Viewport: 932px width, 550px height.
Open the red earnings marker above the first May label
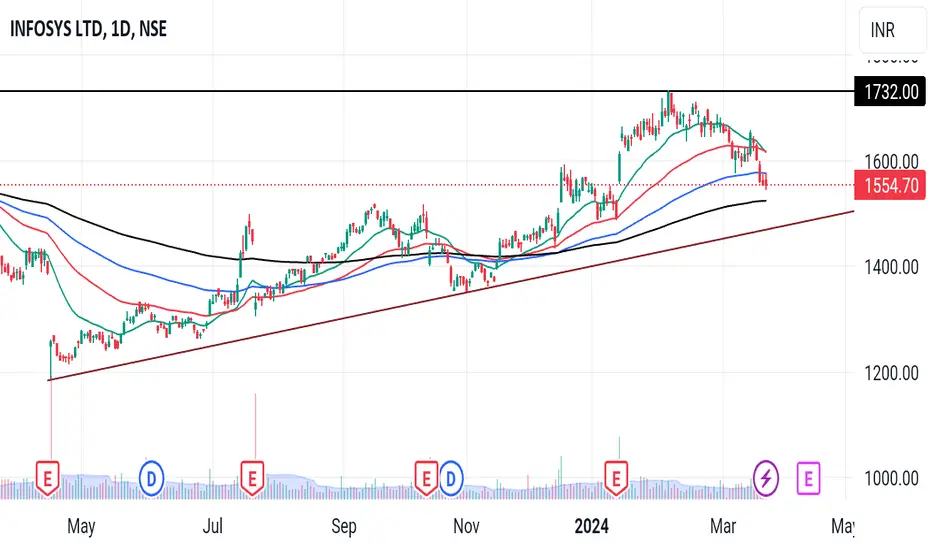pos(48,478)
